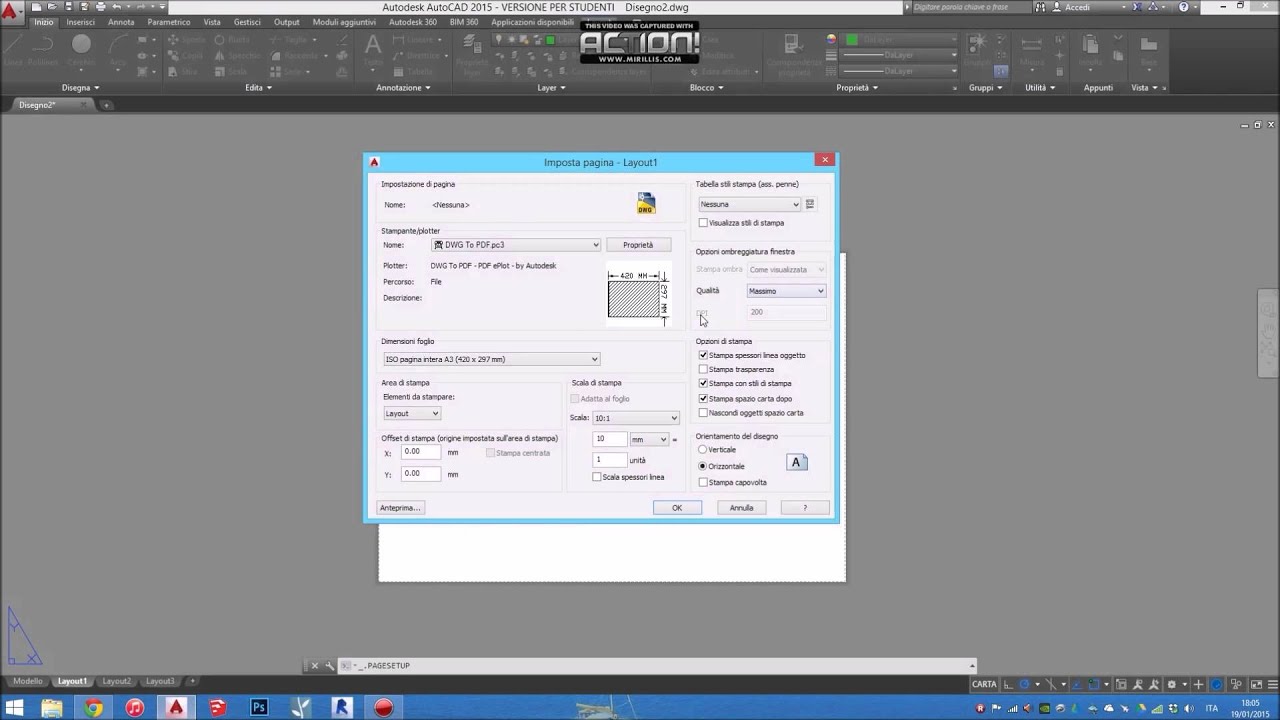Open the mm units dropdown in scale section
1280x720 pixels.
(649, 439)
